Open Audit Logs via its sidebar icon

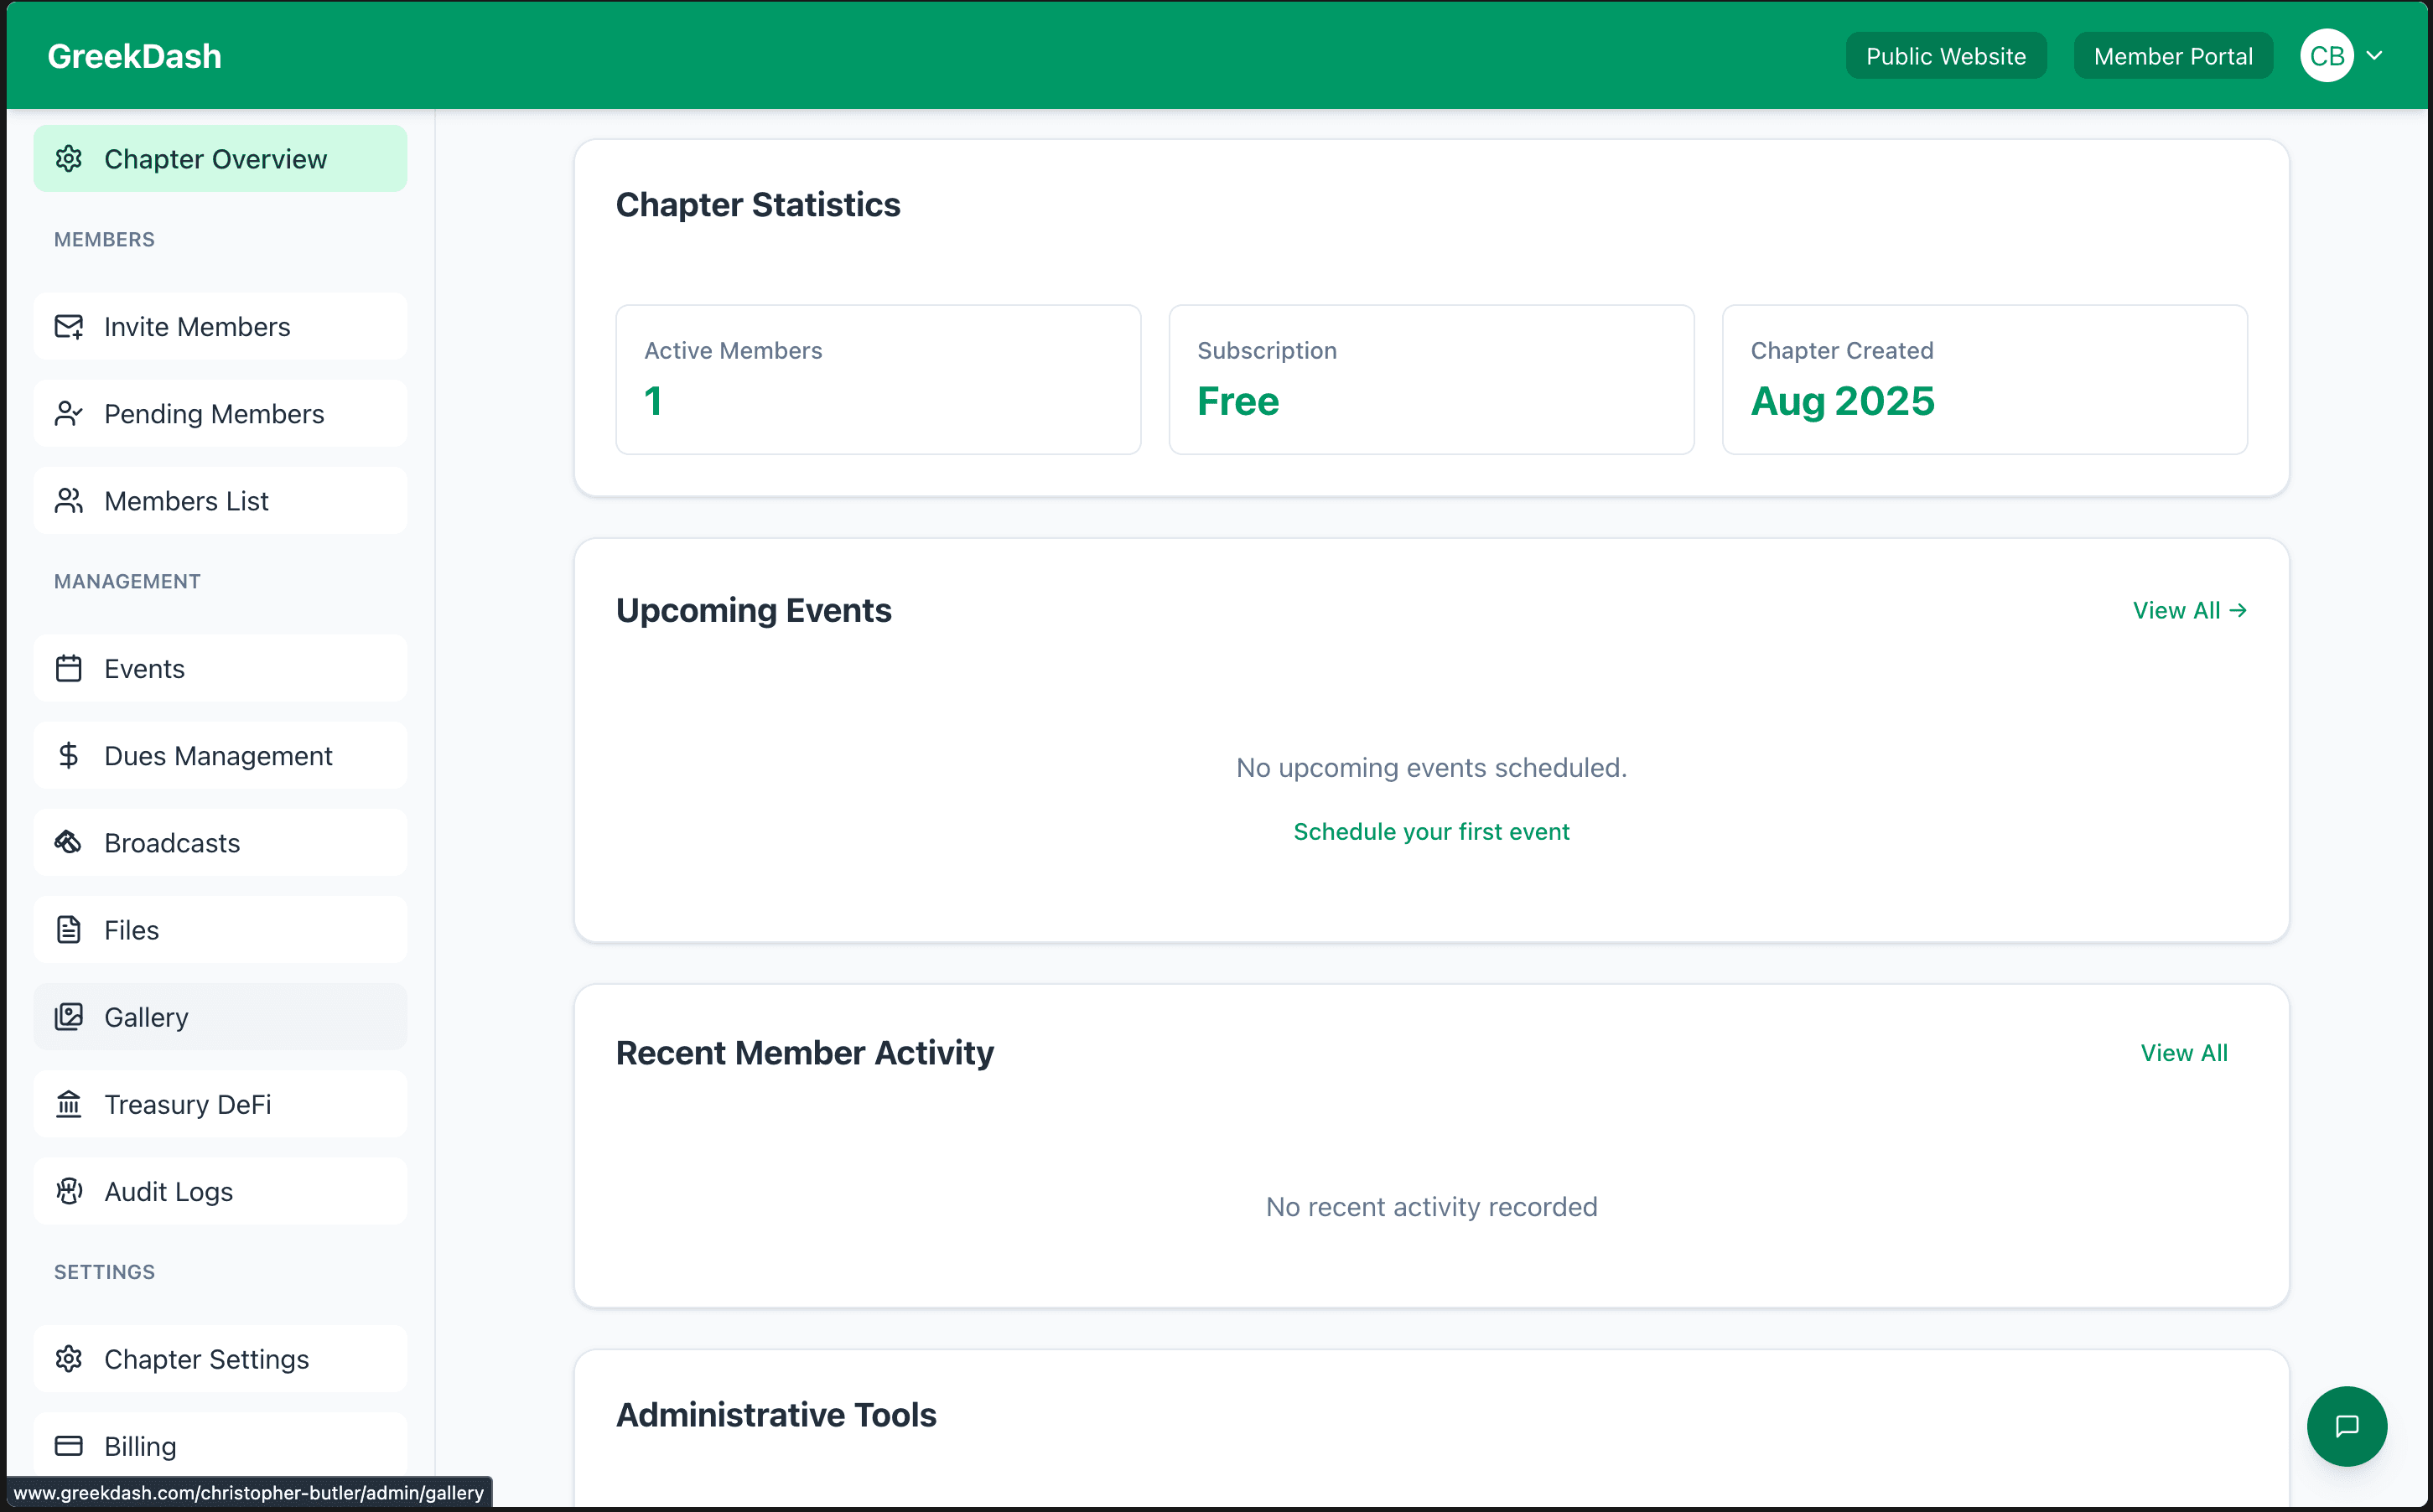68,1191
